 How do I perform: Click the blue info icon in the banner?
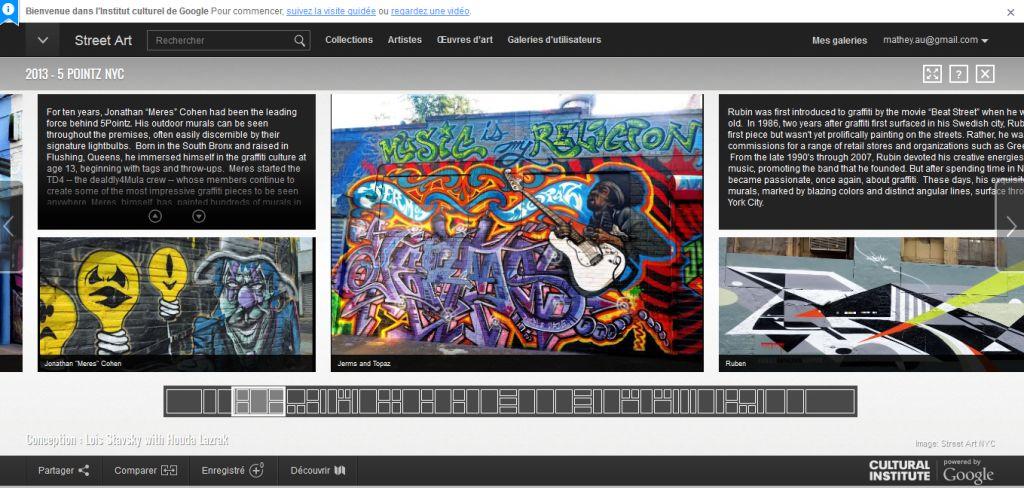8,10
